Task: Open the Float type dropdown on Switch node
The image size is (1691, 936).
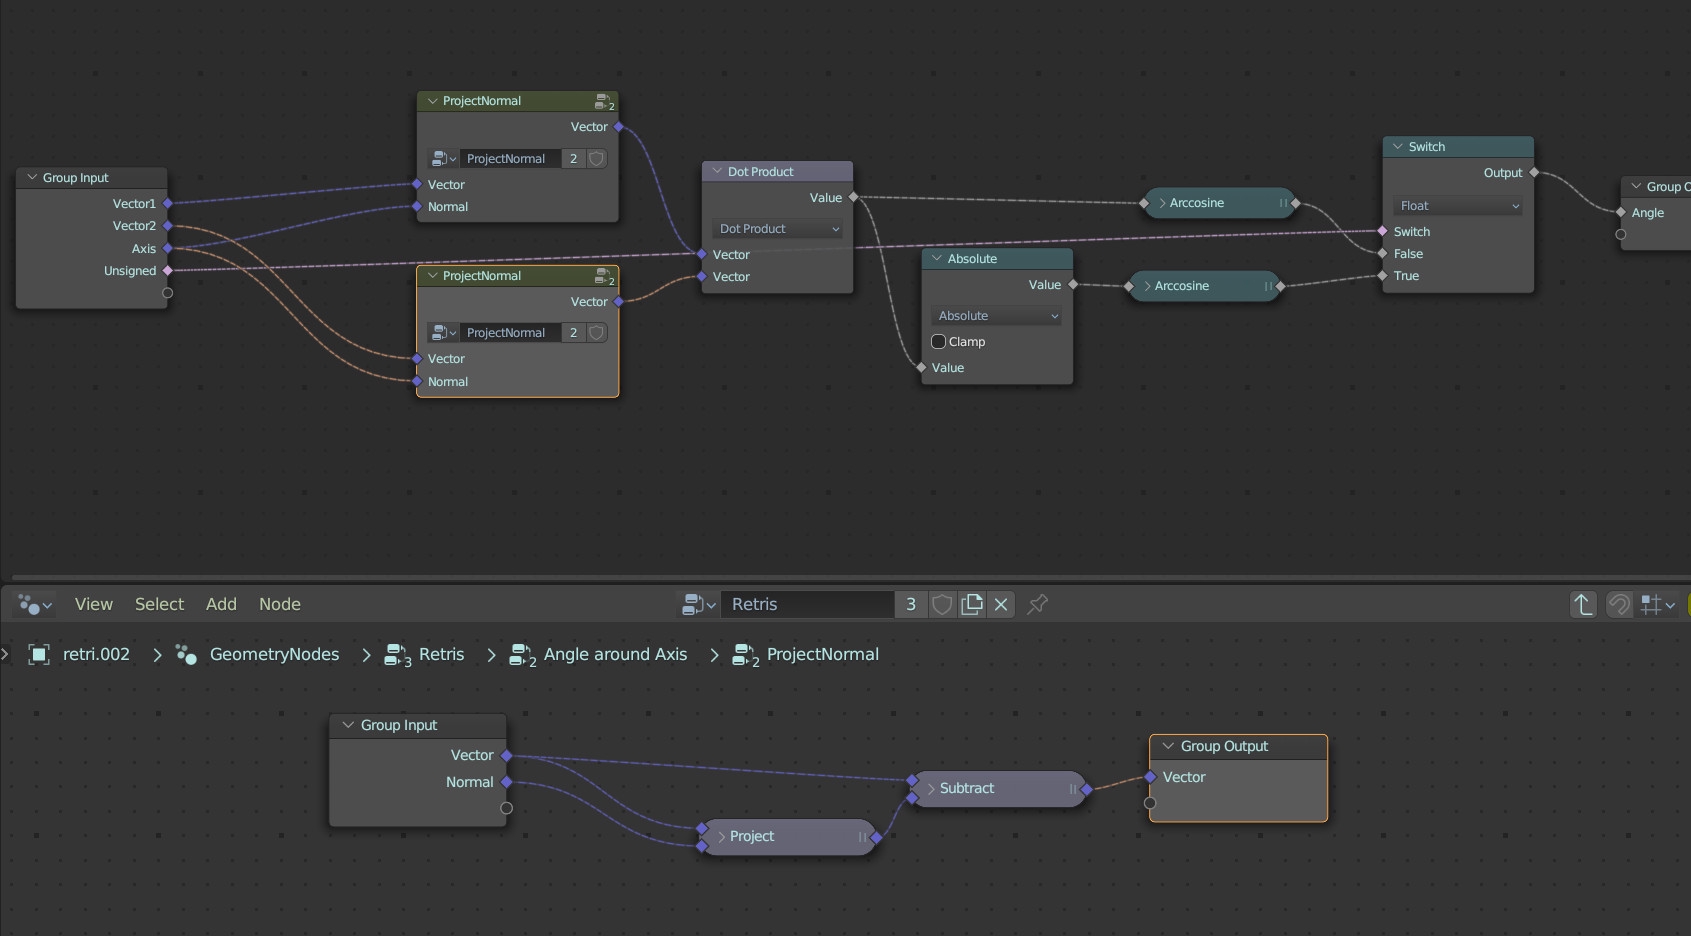Action: (x=1458, y=206)
